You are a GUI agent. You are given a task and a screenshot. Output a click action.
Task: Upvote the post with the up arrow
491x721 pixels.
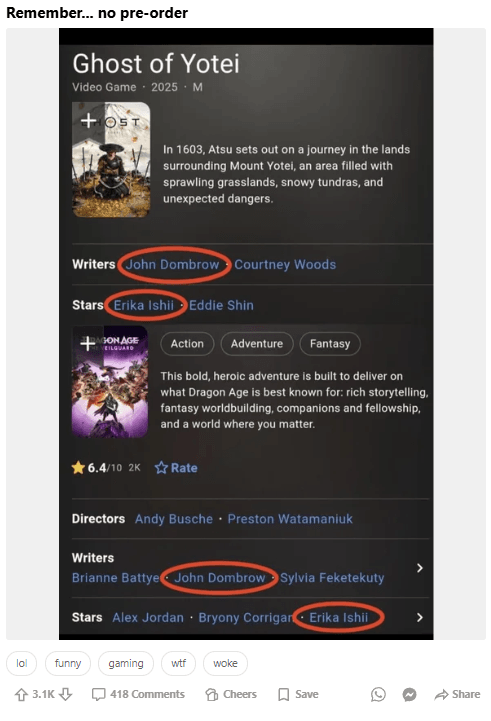[x=21, y=694]
